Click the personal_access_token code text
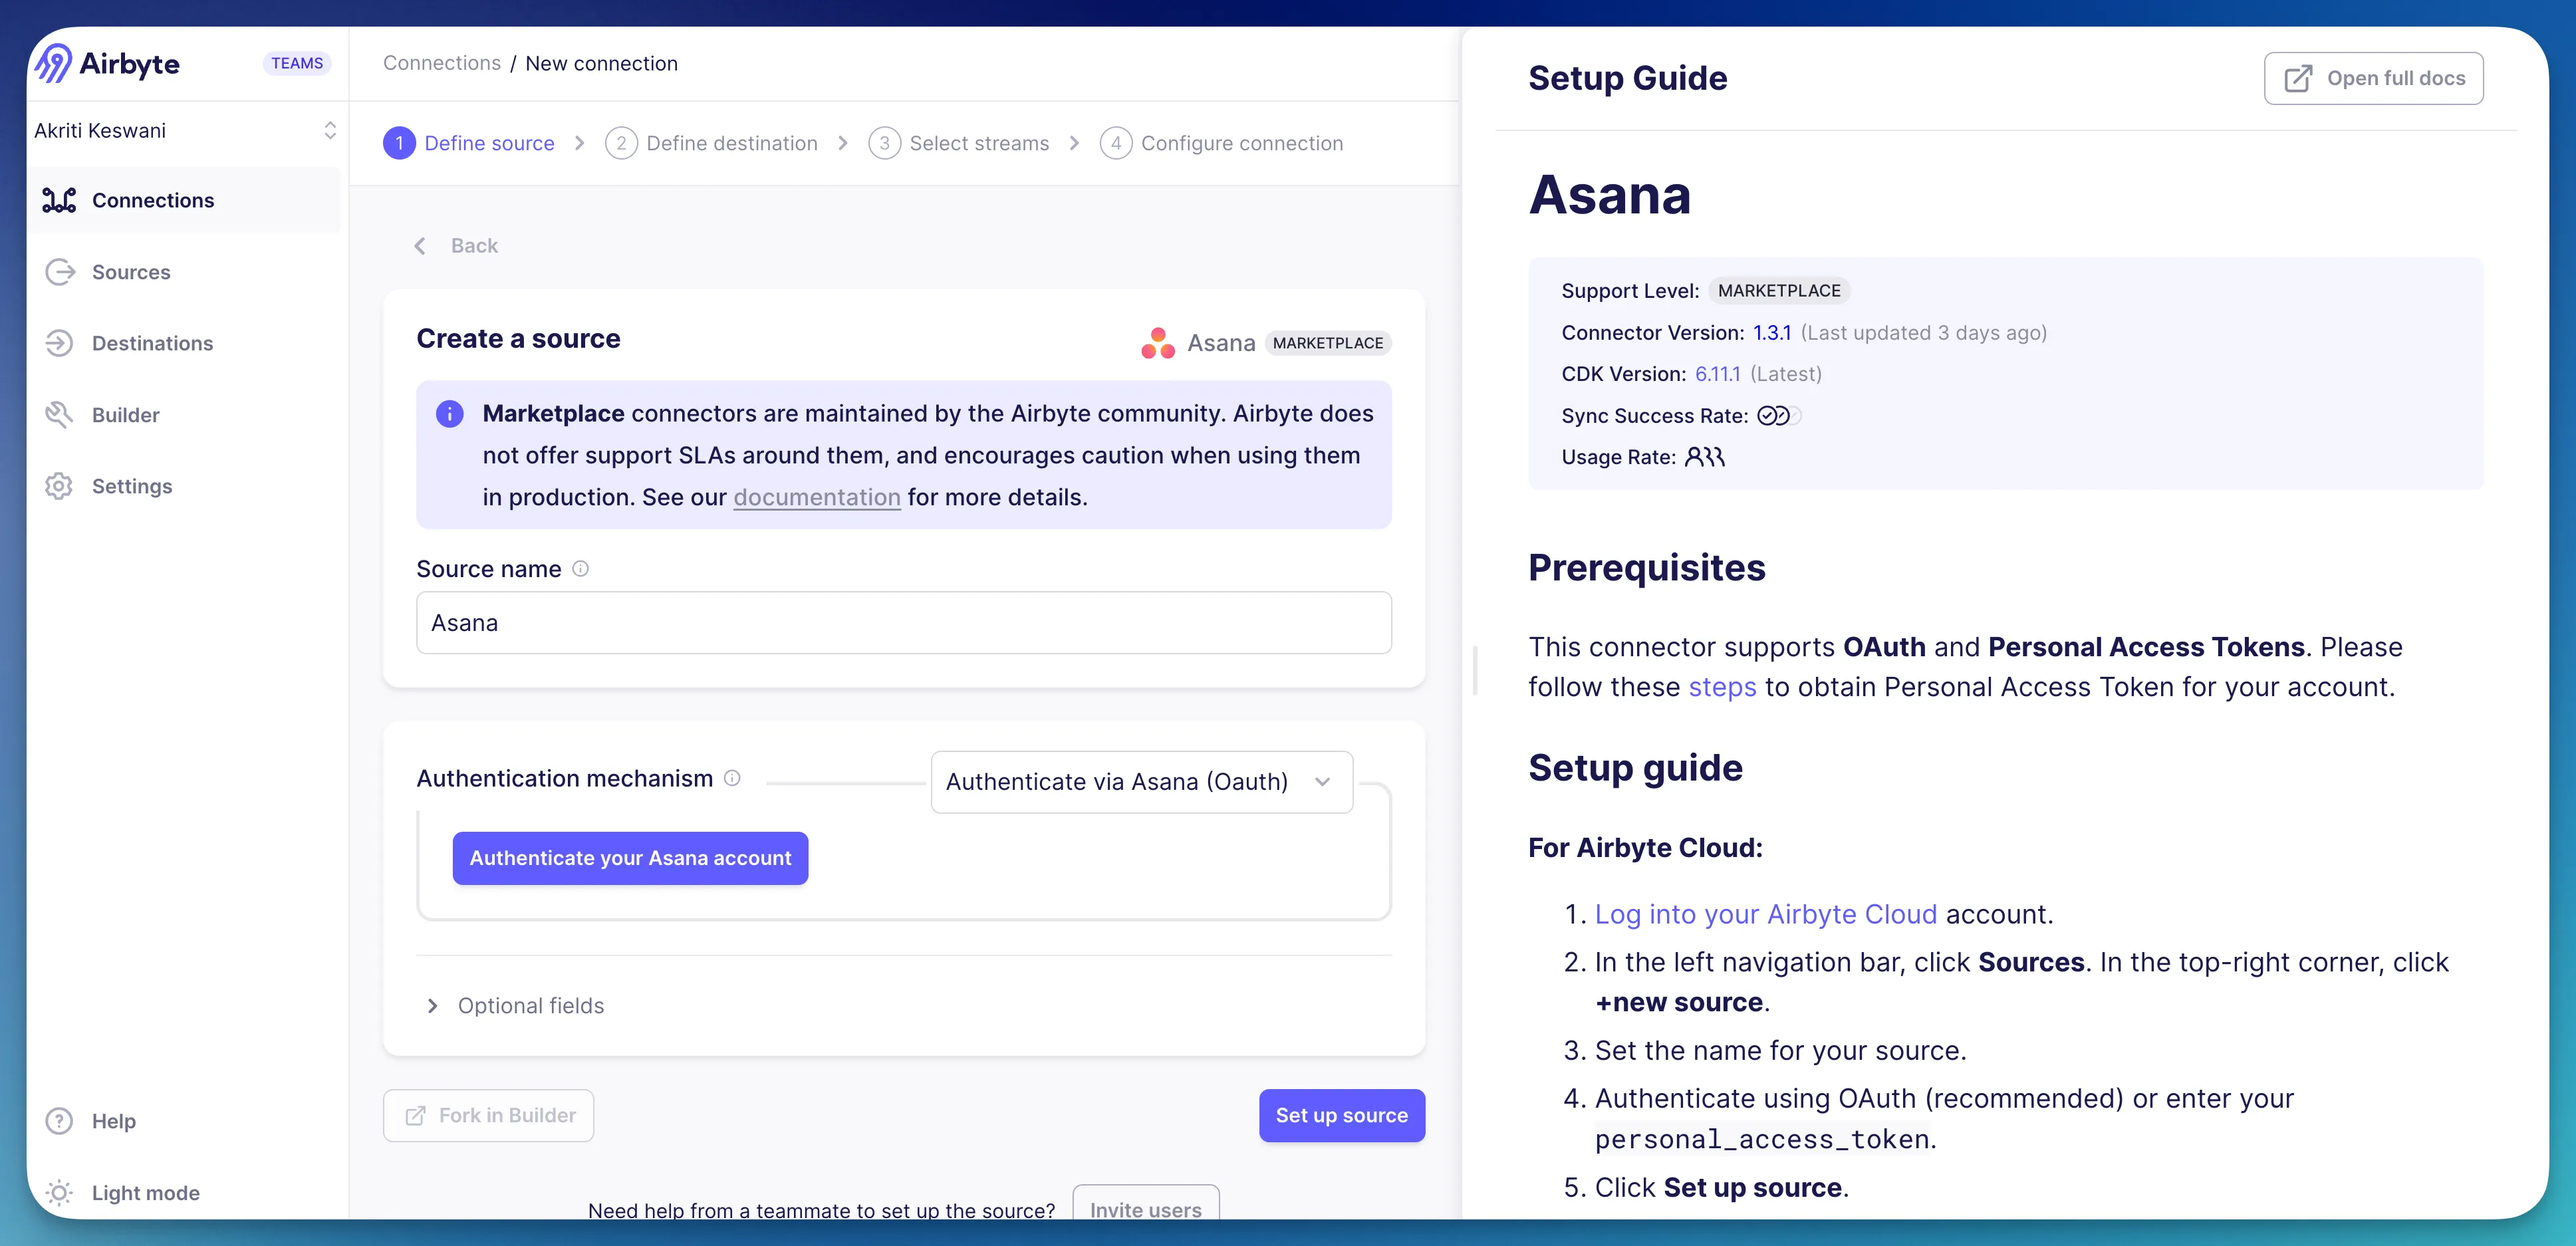This screenshot has width=2576, height=1246. click(1761, 1139)
